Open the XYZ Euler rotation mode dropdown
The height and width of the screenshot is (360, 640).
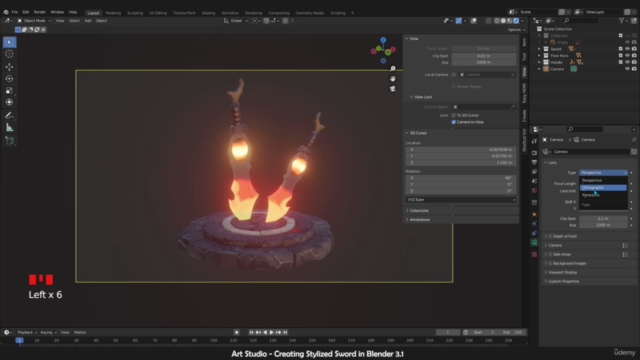461,200
